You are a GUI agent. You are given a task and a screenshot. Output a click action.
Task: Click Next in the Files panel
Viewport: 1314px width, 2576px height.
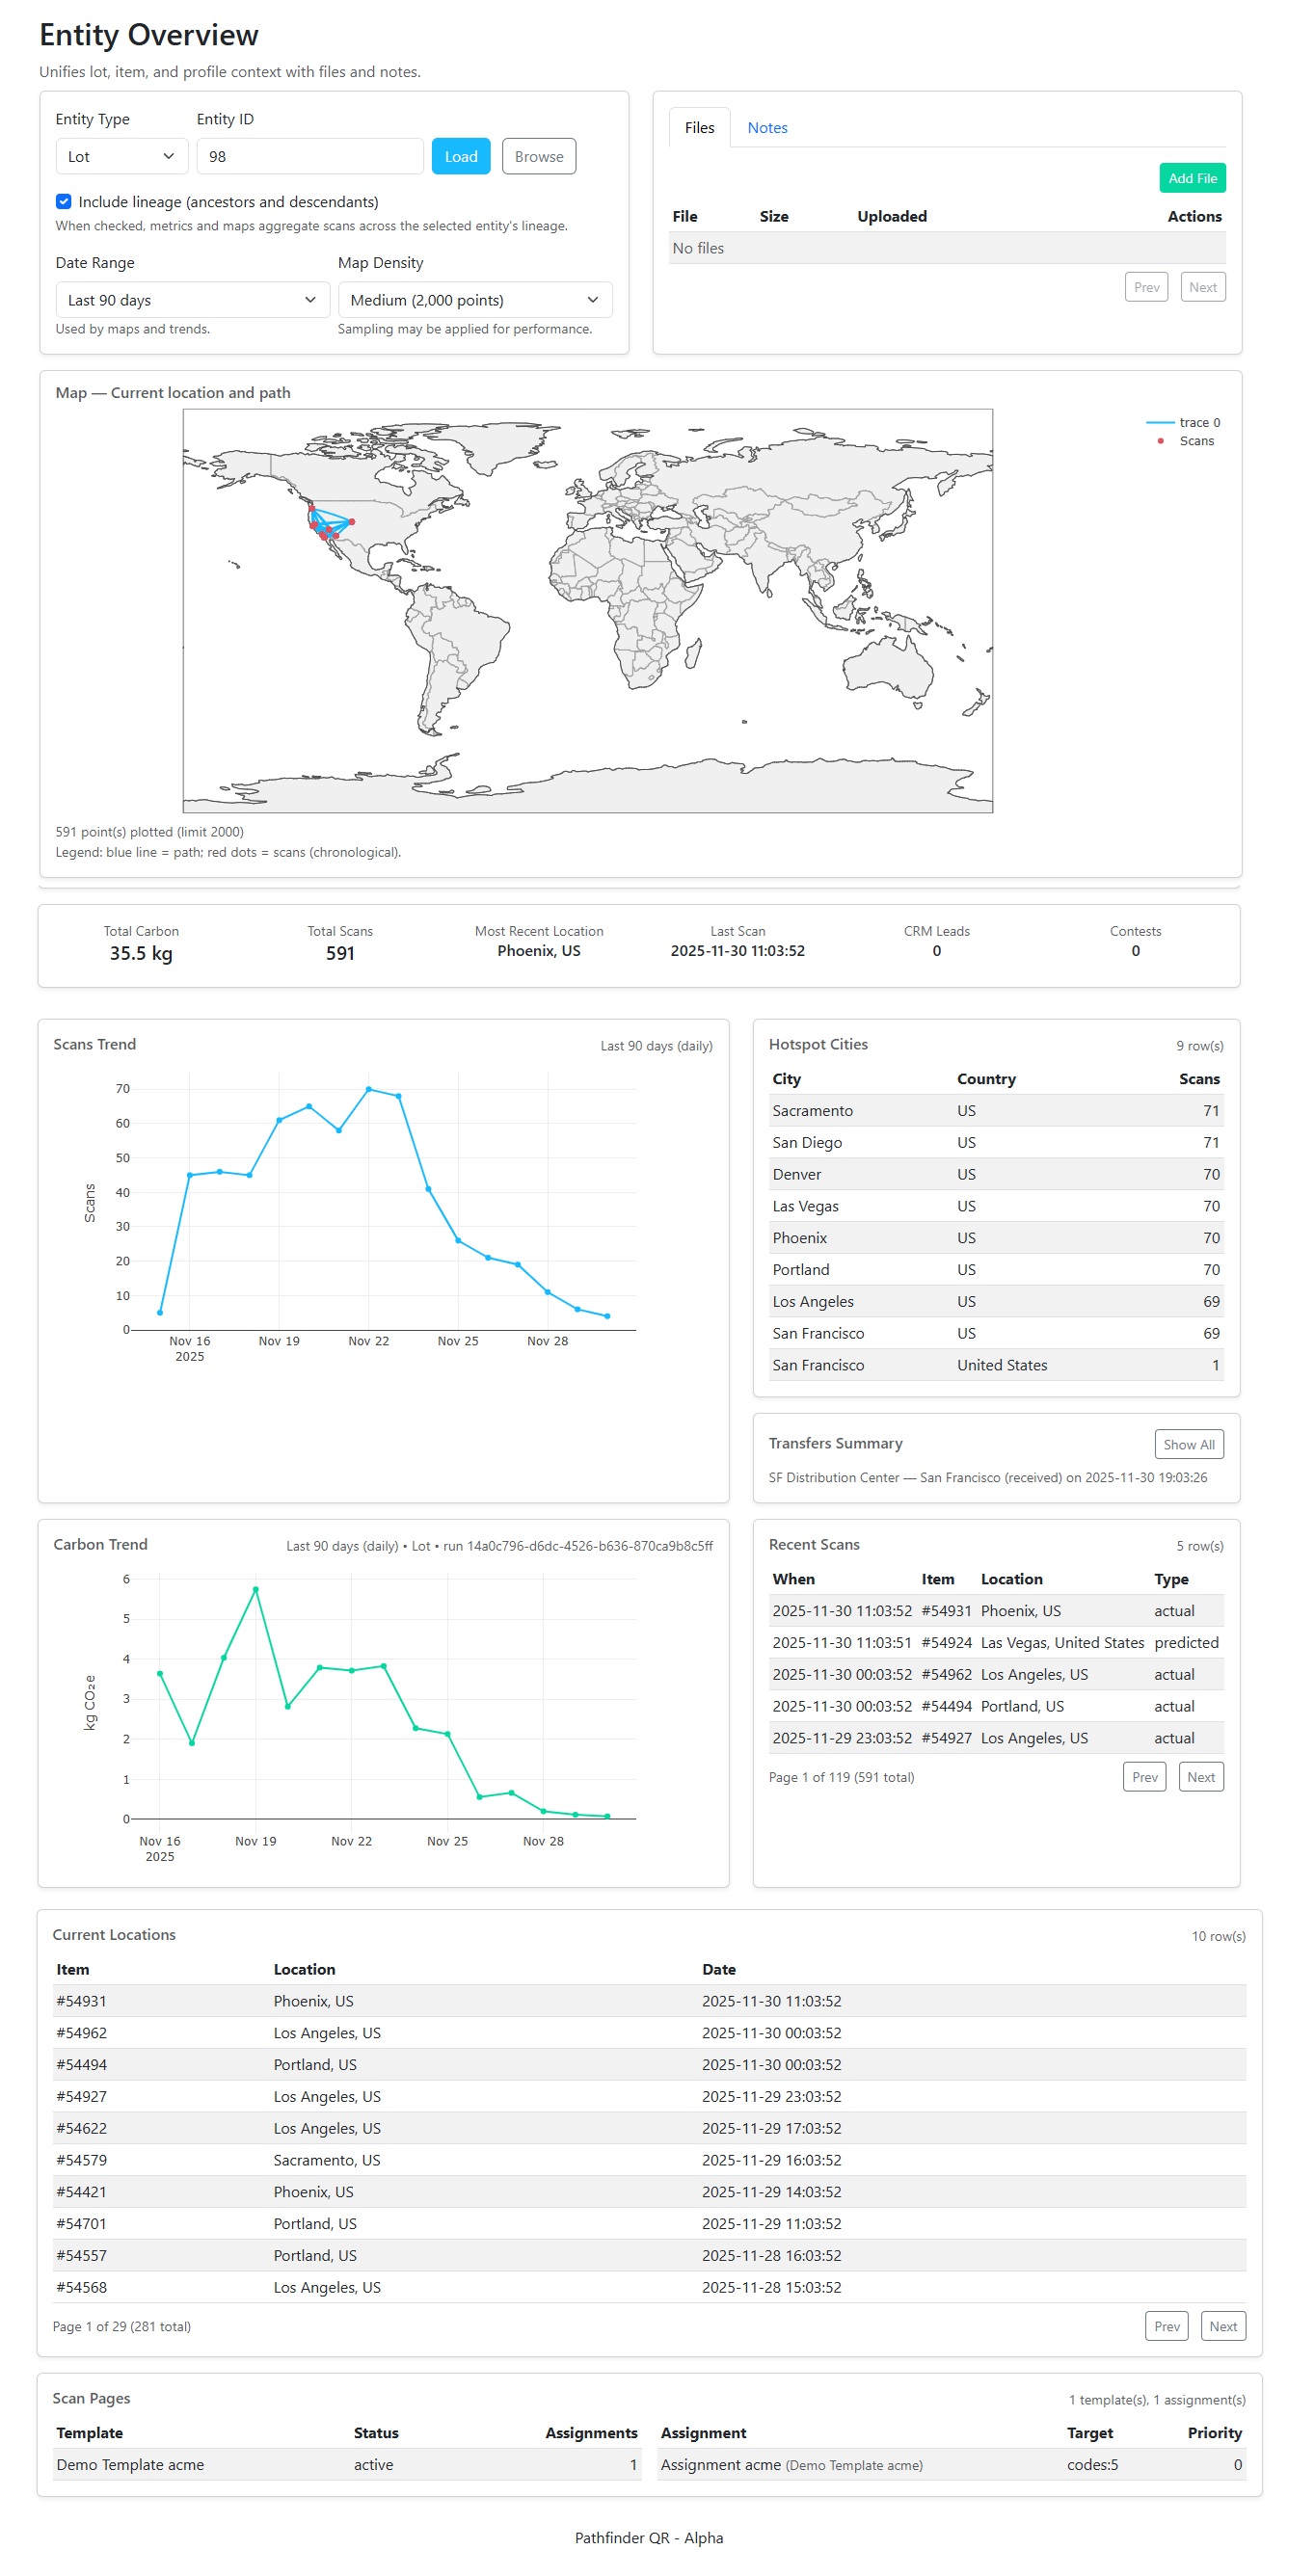click(x=1203, y=288)
